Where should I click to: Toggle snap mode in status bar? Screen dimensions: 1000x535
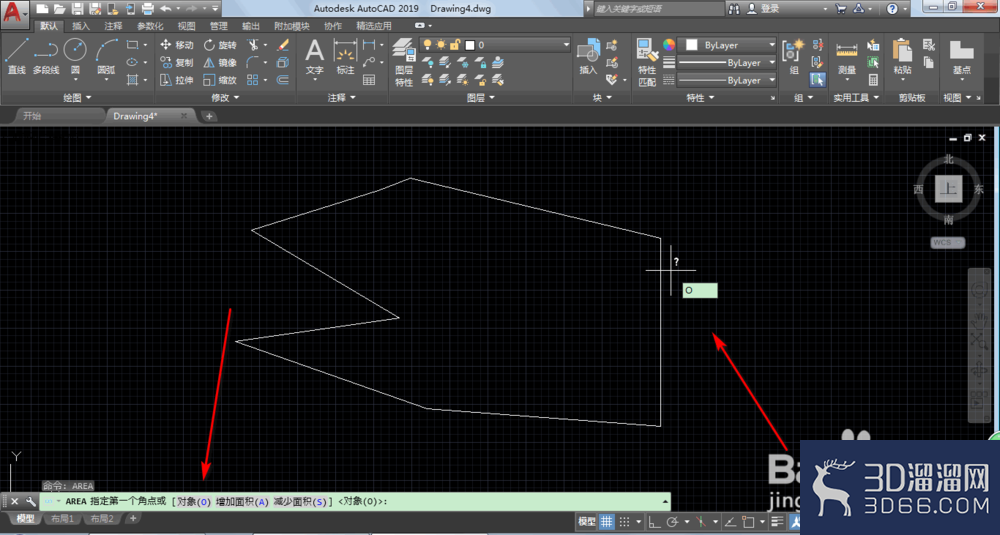(624, 522)
